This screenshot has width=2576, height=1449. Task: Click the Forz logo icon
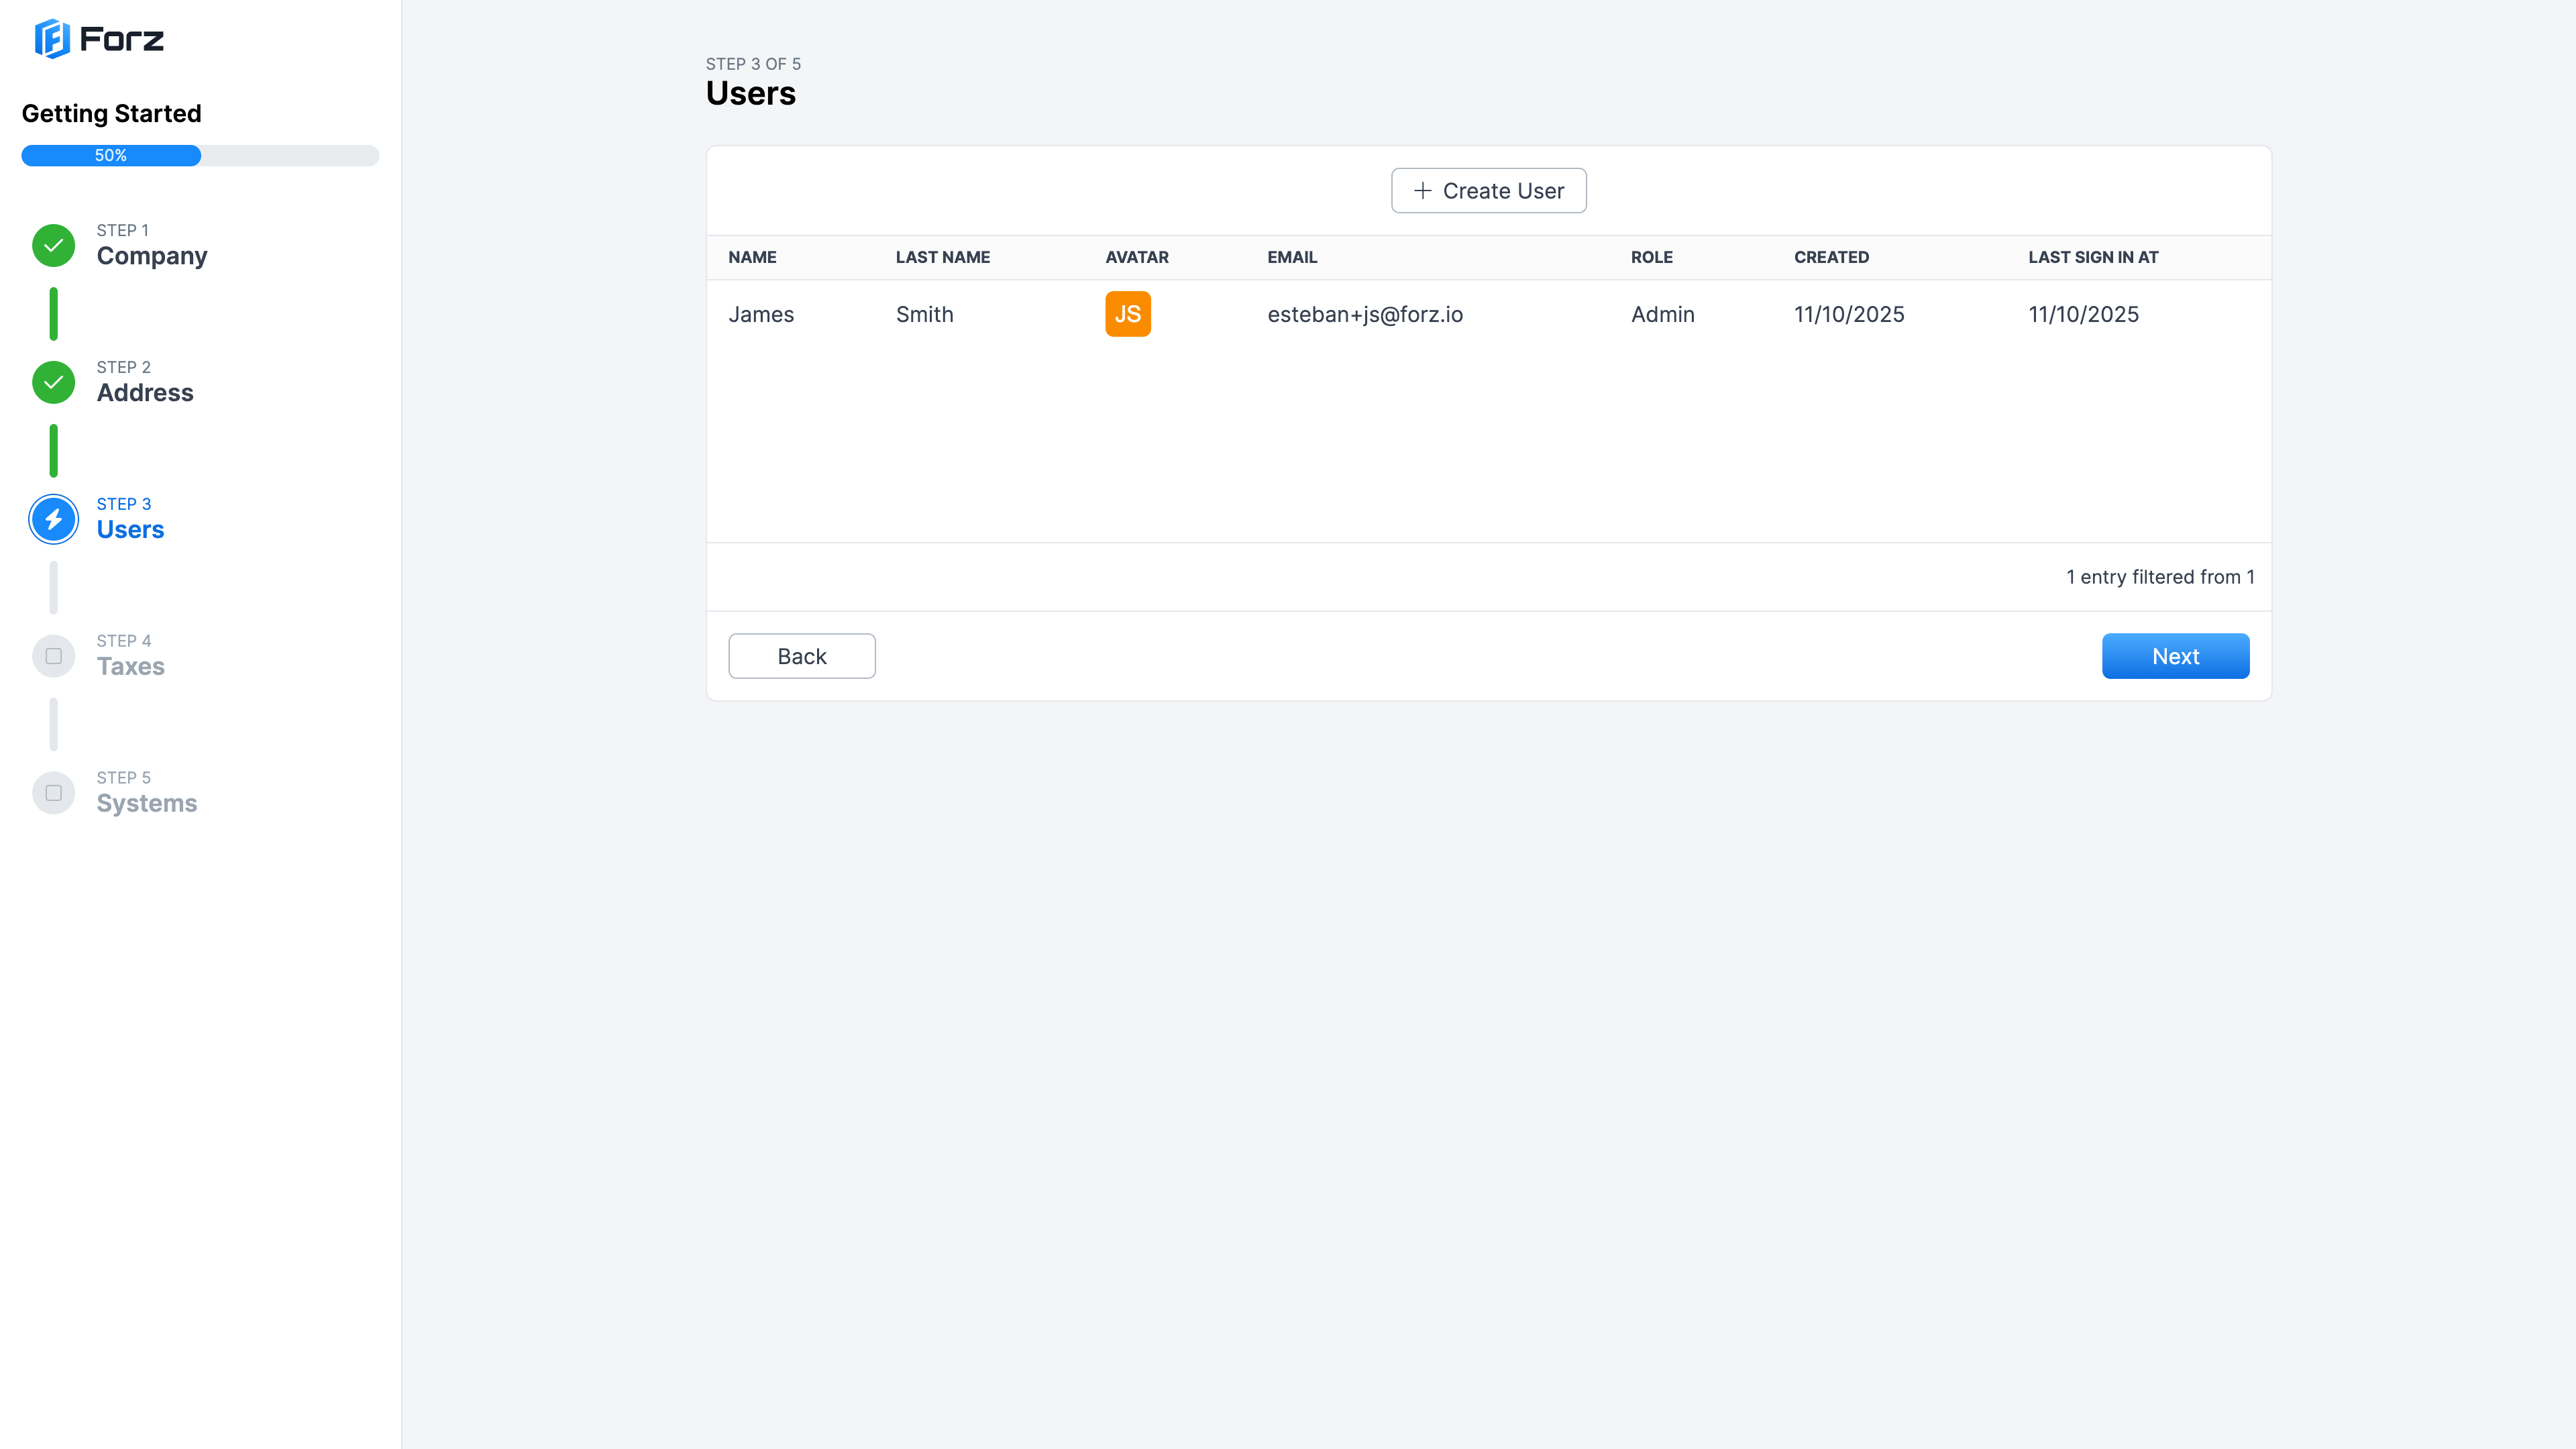[x=52, y=39]
